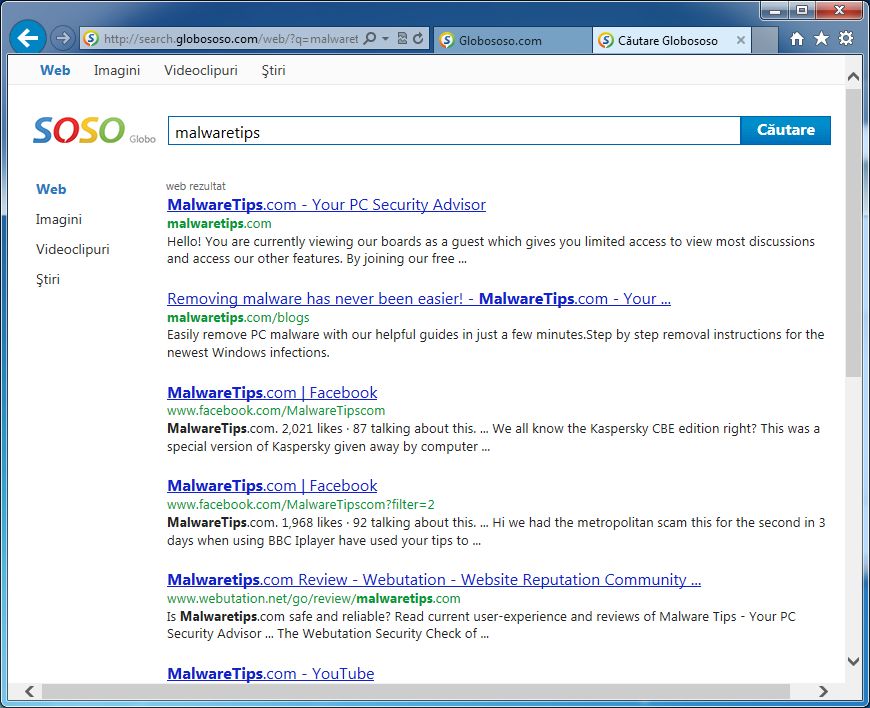The width and height of the screenshot is (870, 708).
Task: Click the Căutare search button
Action: coord(786,130)
